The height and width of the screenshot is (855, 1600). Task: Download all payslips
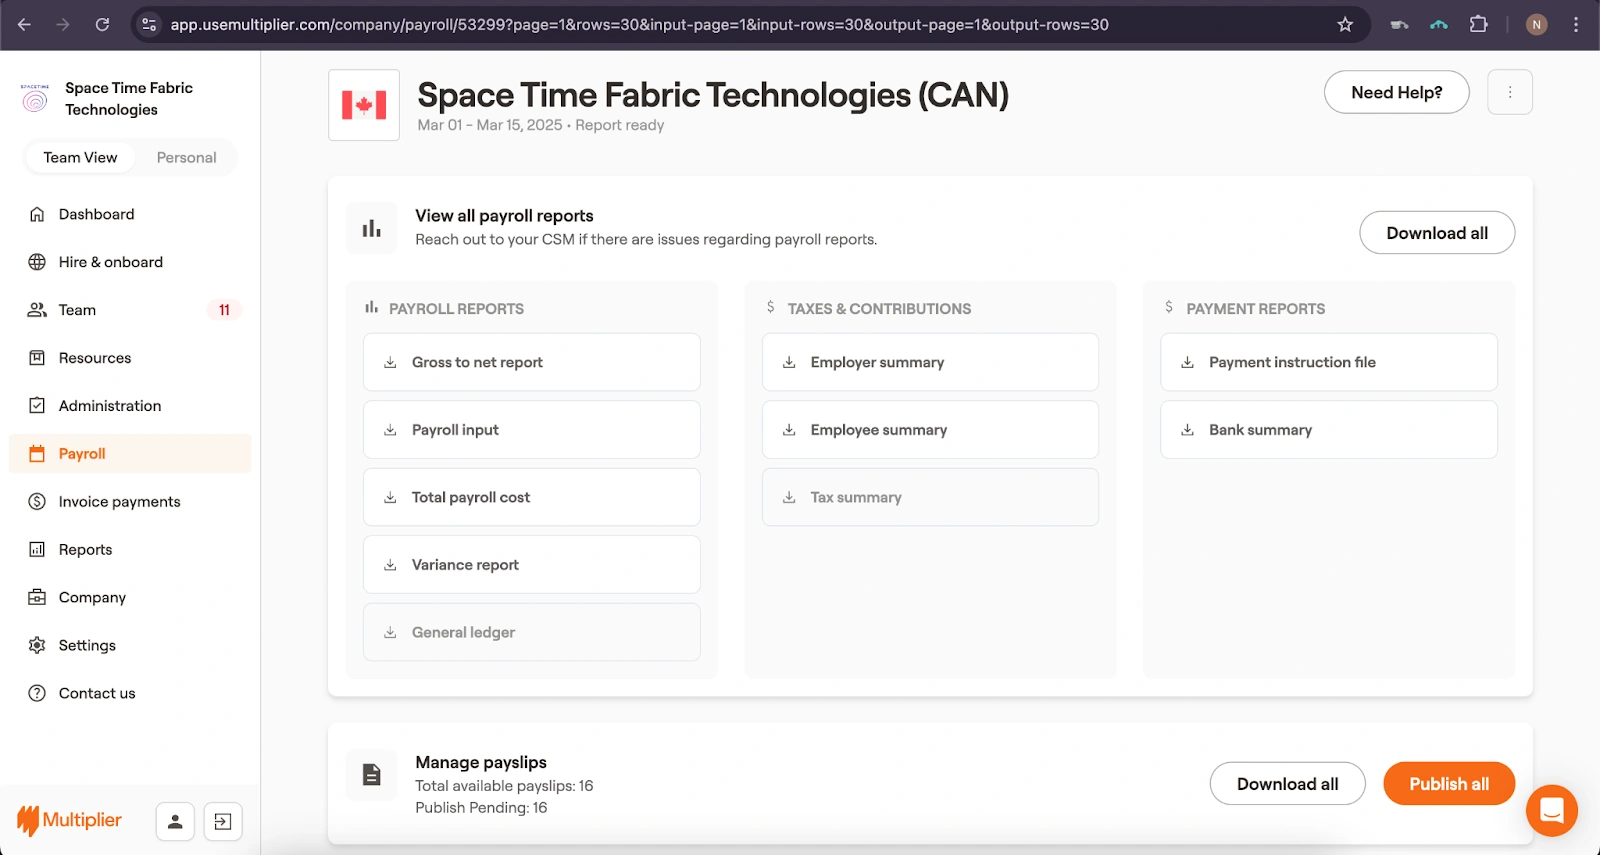[1287, 784]
